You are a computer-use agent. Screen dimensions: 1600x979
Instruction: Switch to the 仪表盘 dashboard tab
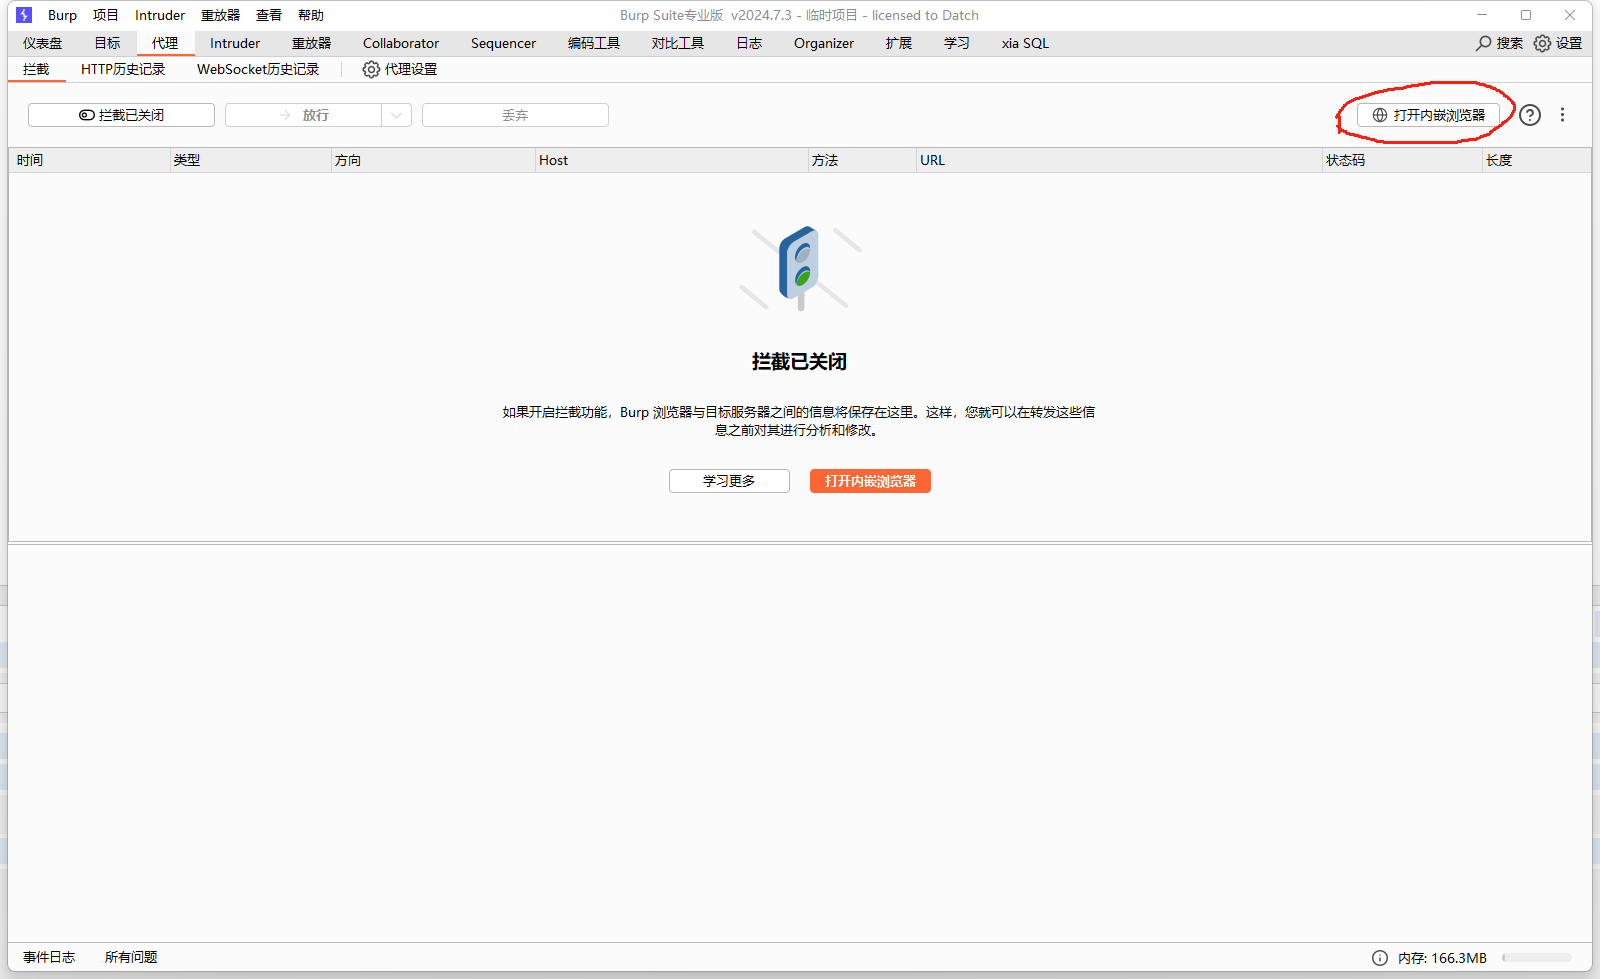[x=43, y=43]
